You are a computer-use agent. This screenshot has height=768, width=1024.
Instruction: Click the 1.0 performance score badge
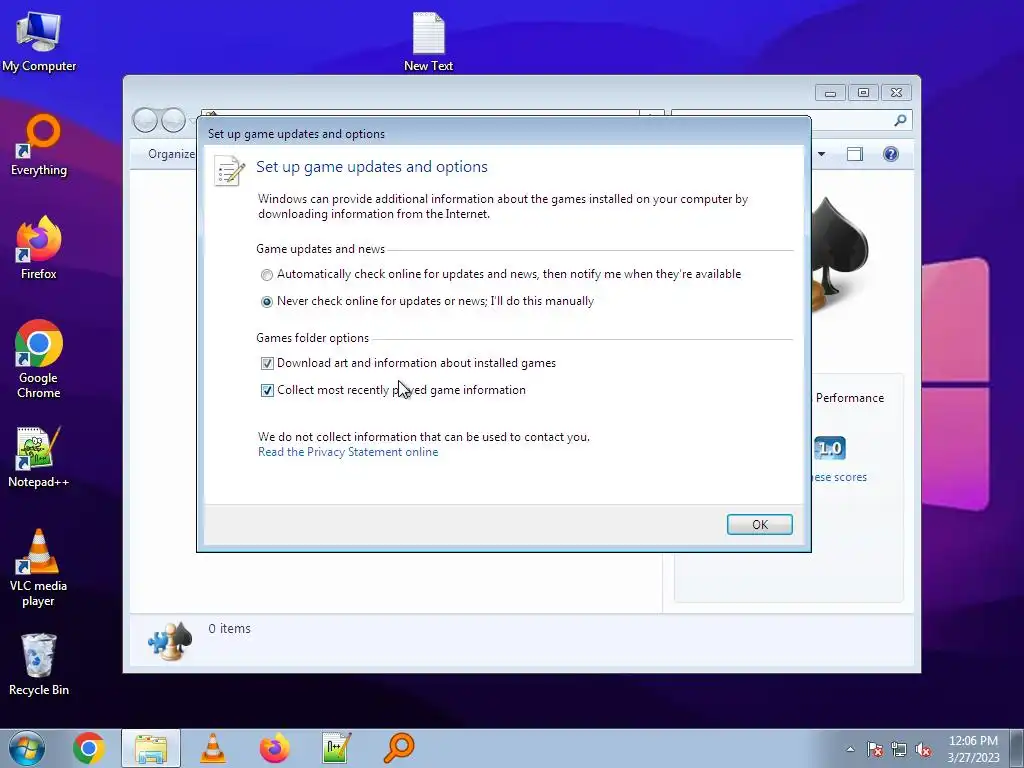pyautogui.click(x=830, y=448)
